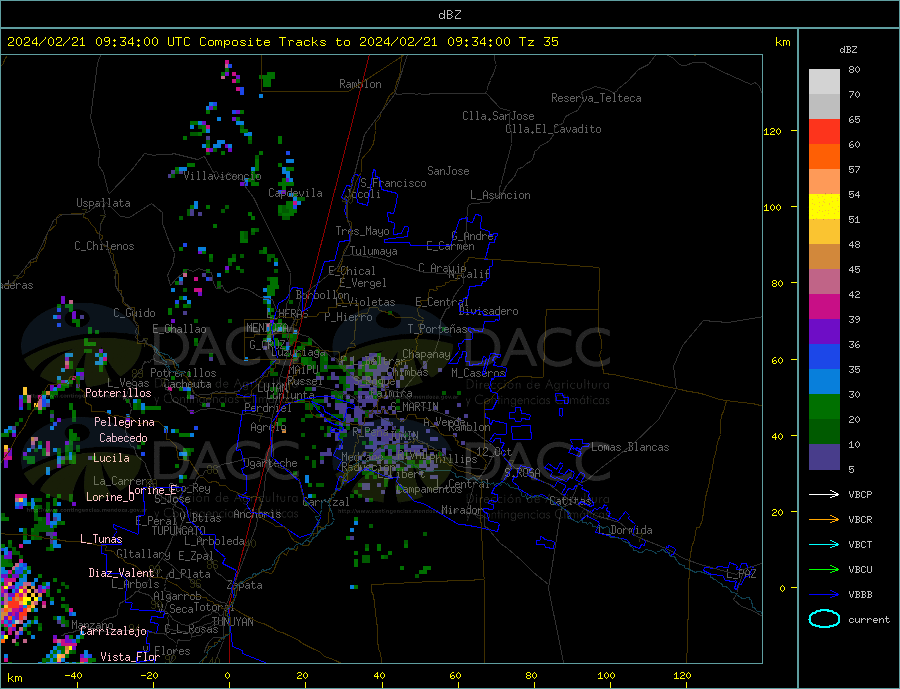The image size is (900, 689).
Task: Click the Tulumaya label
Action: pyautogui.click(x=373, y=251)
